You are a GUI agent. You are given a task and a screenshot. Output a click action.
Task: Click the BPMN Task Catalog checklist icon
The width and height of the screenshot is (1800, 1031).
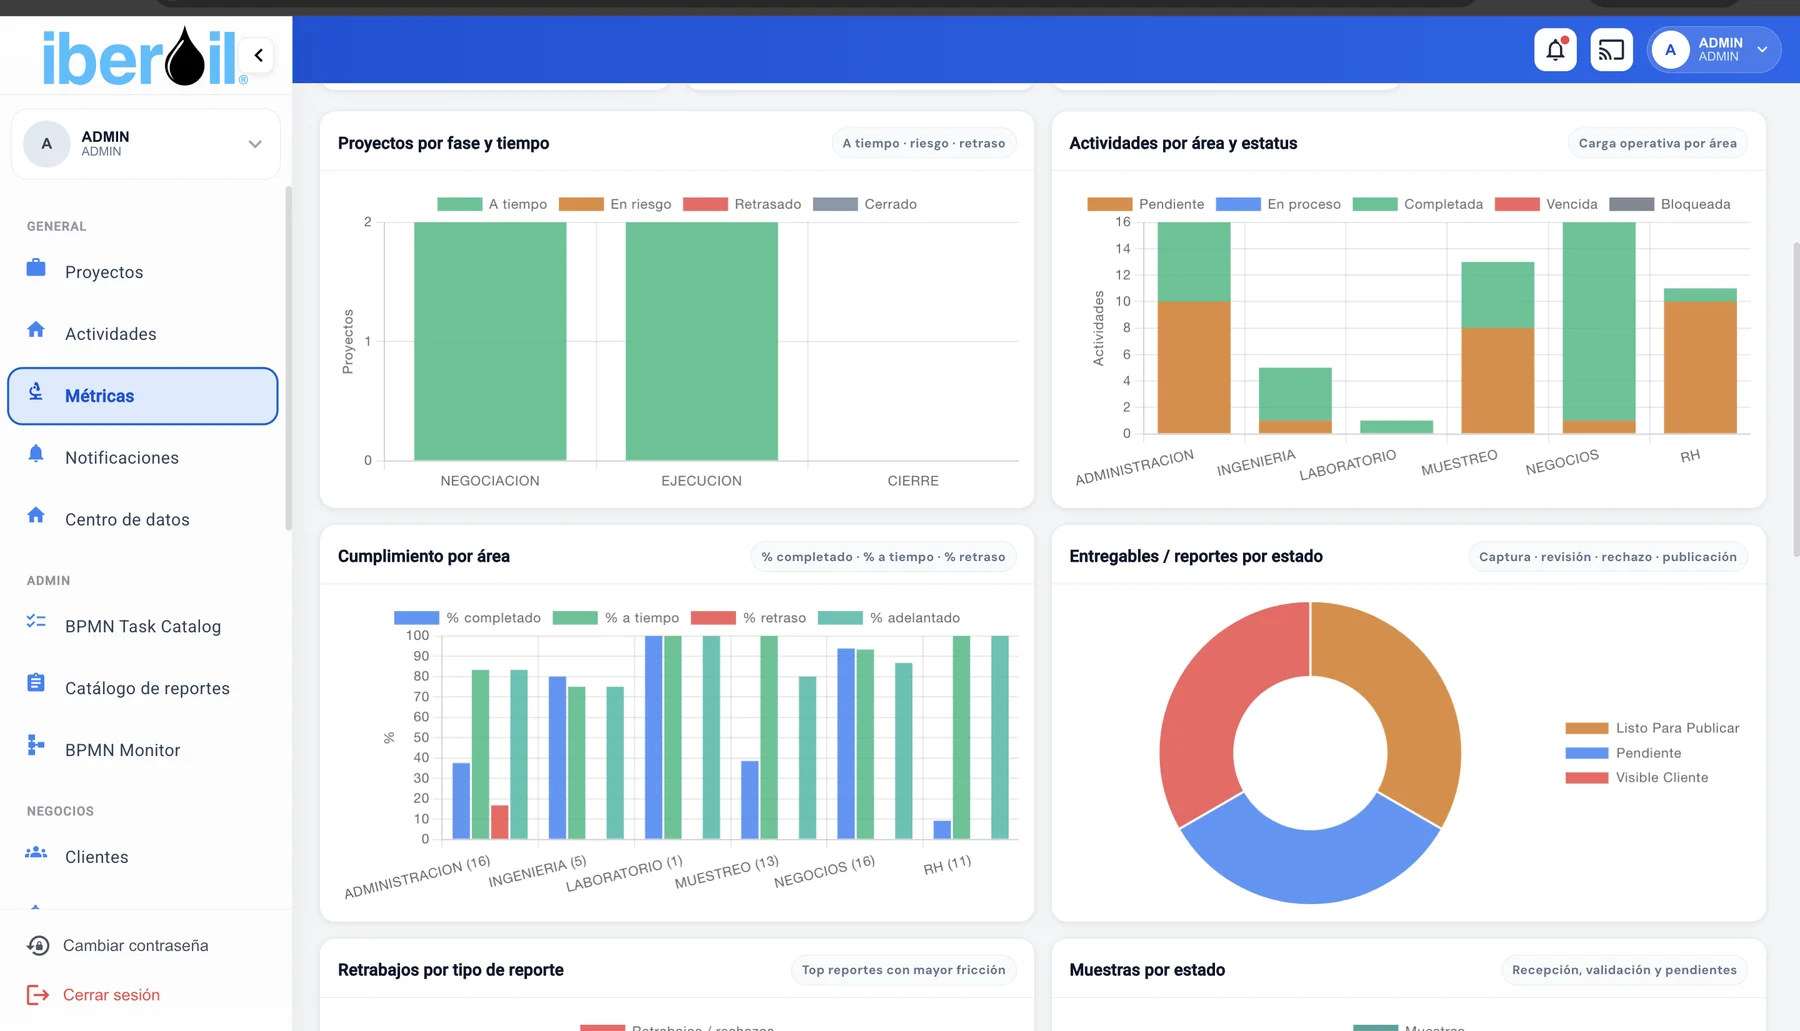(36, 622)
